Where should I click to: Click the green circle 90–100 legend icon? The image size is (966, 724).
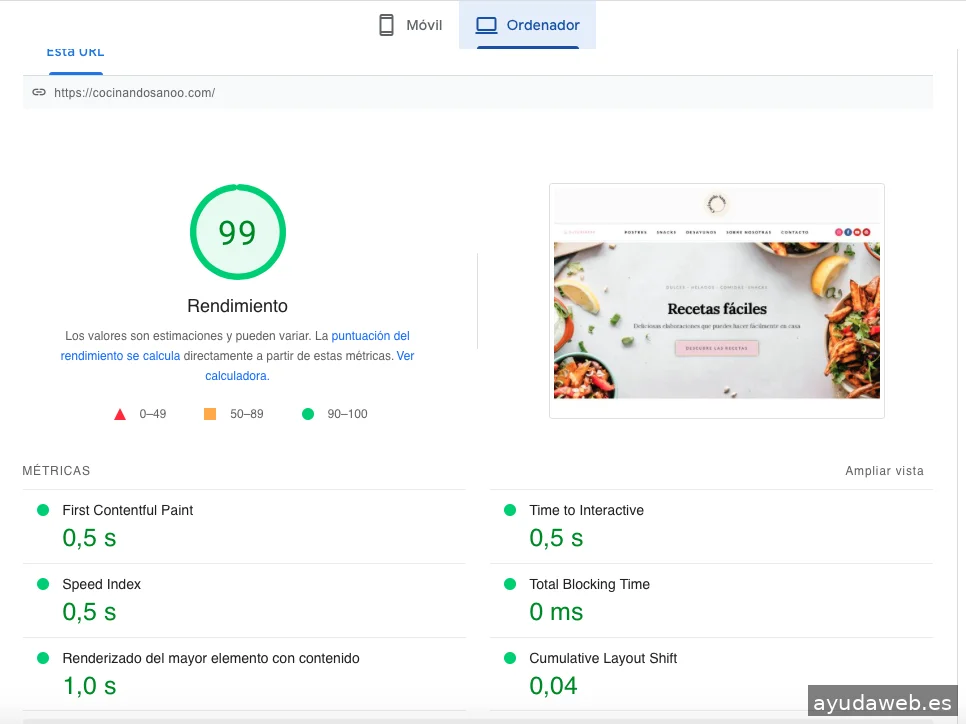tap(308, 414)
